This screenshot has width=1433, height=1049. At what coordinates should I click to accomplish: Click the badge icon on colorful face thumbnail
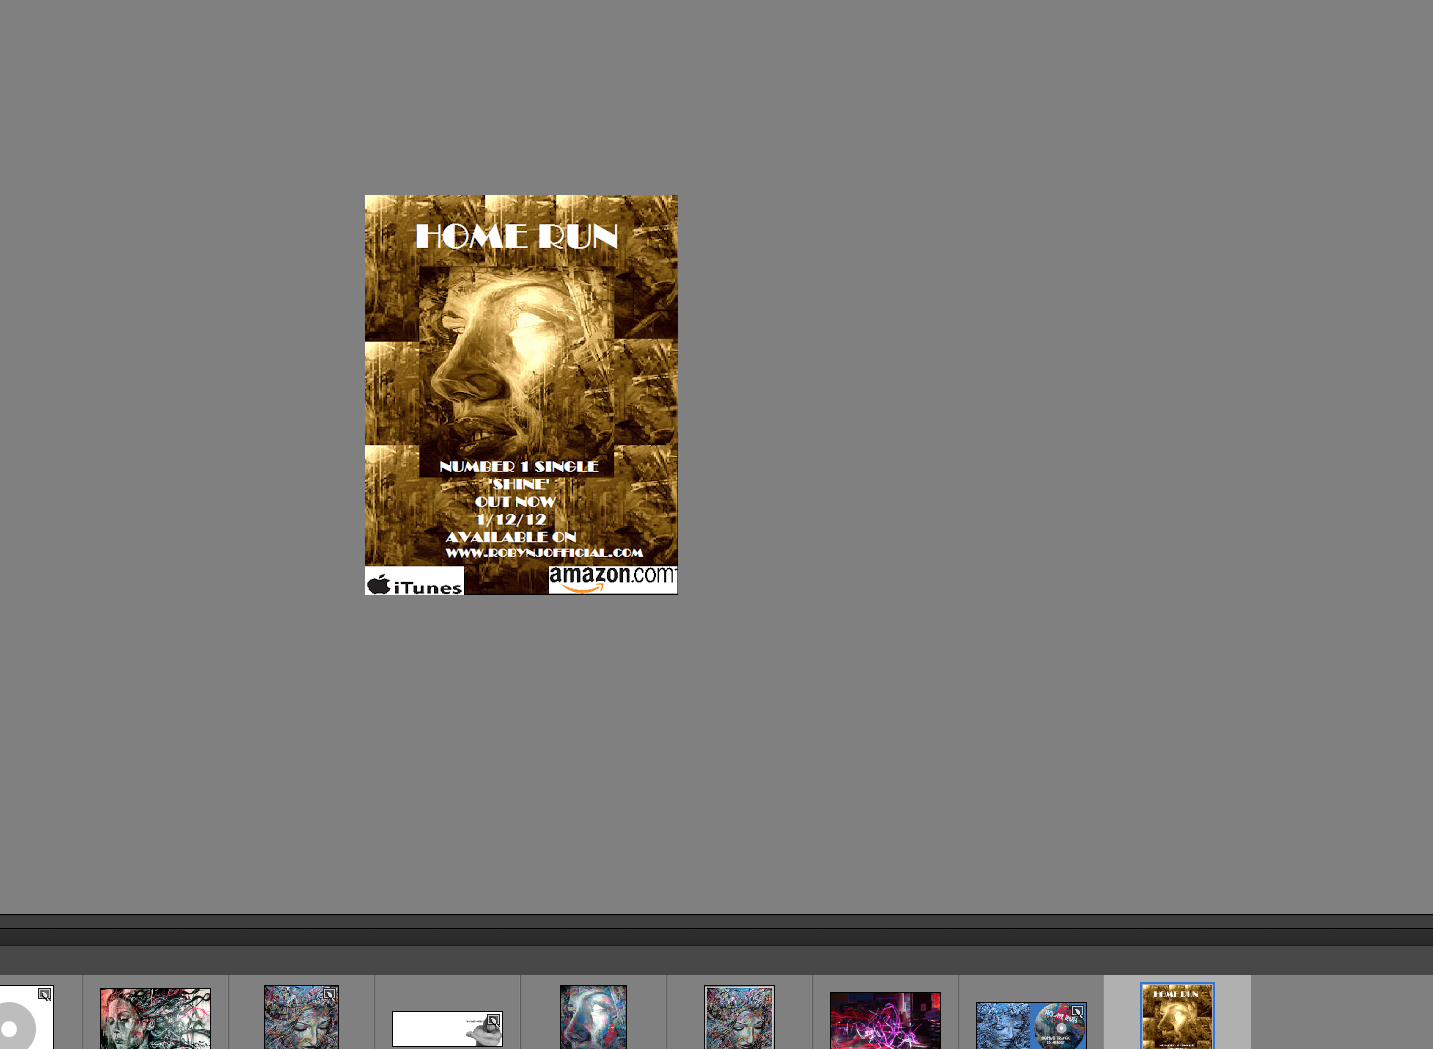click(330, 995)
